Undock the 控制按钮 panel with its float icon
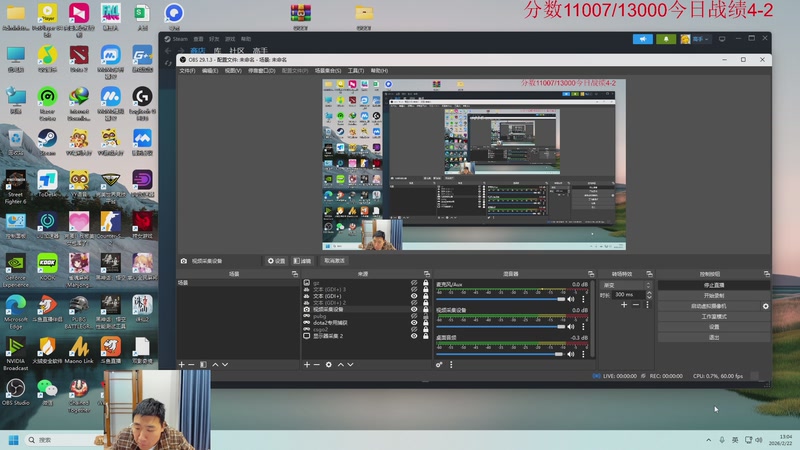800x450 pixels. click(x=766, y=274)
